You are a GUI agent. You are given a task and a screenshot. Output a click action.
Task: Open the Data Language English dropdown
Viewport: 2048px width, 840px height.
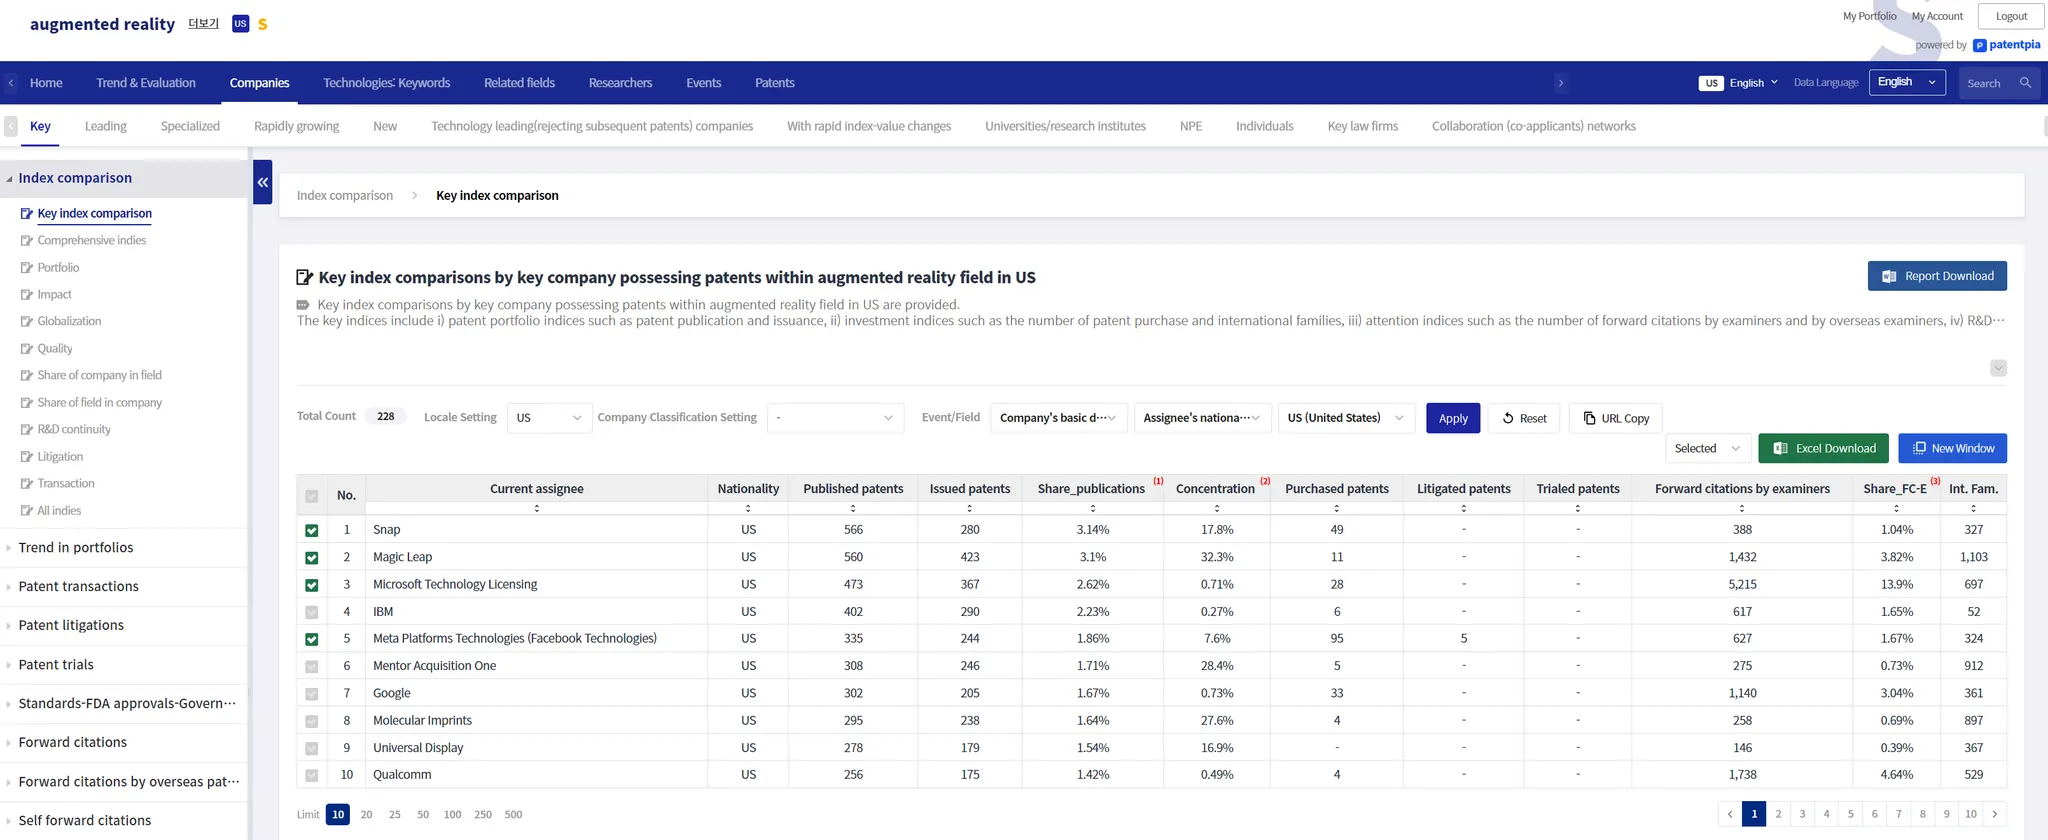click(1906, 83)
